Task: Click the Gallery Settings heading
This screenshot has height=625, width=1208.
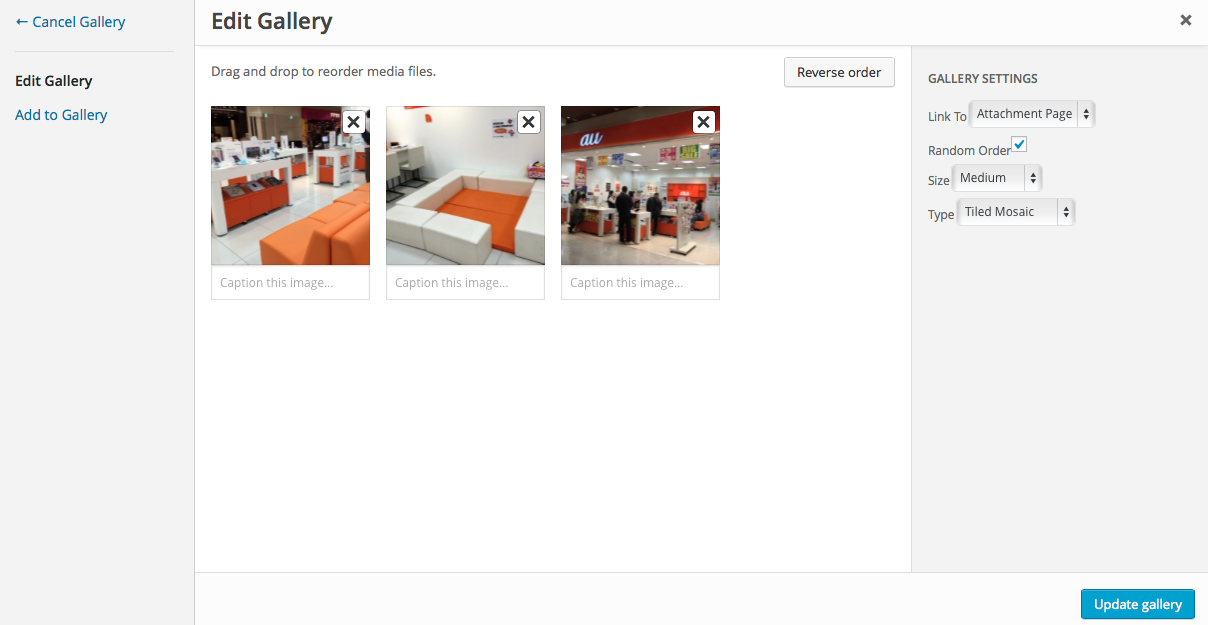Action: coord(983,78)
